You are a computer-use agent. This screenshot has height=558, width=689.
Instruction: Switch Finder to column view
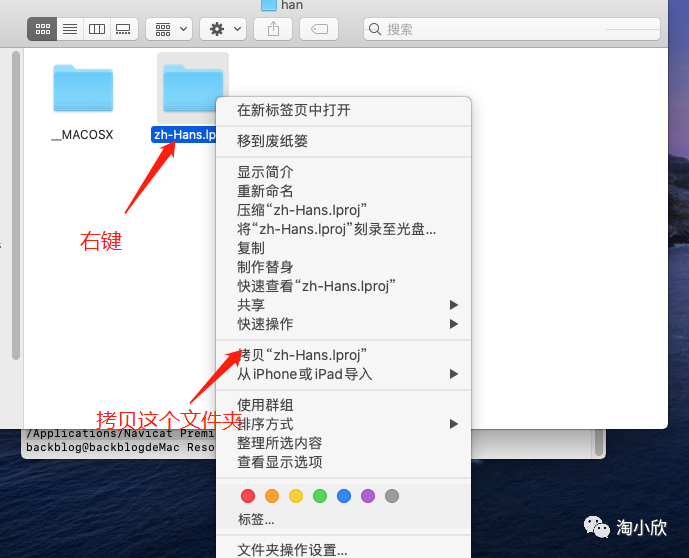[x=97, y=29]
